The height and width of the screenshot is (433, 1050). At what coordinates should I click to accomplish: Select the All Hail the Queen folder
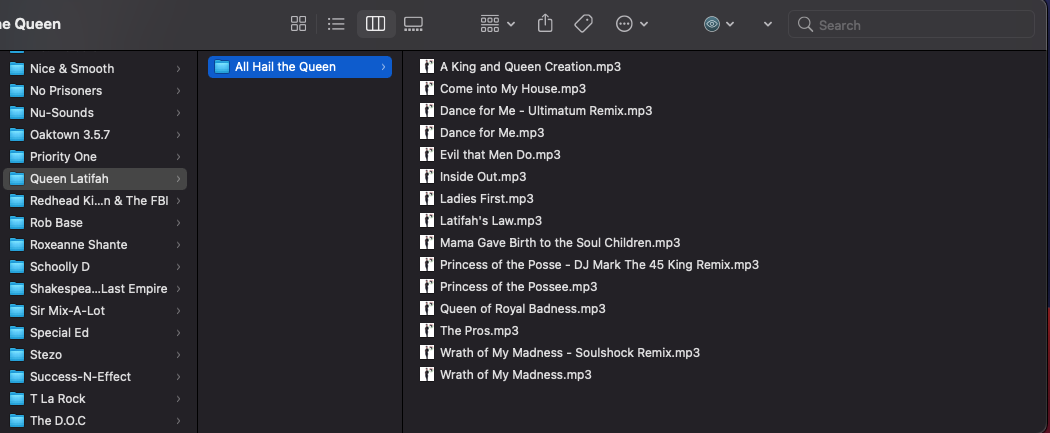point(285,67)
